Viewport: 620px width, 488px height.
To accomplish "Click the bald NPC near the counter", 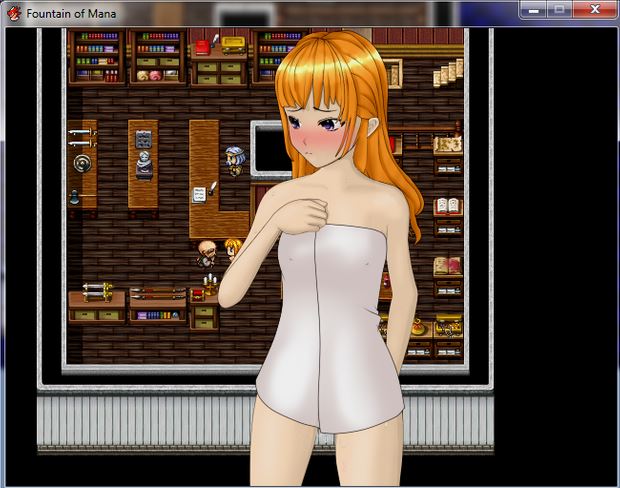I will tap(205, 250).
